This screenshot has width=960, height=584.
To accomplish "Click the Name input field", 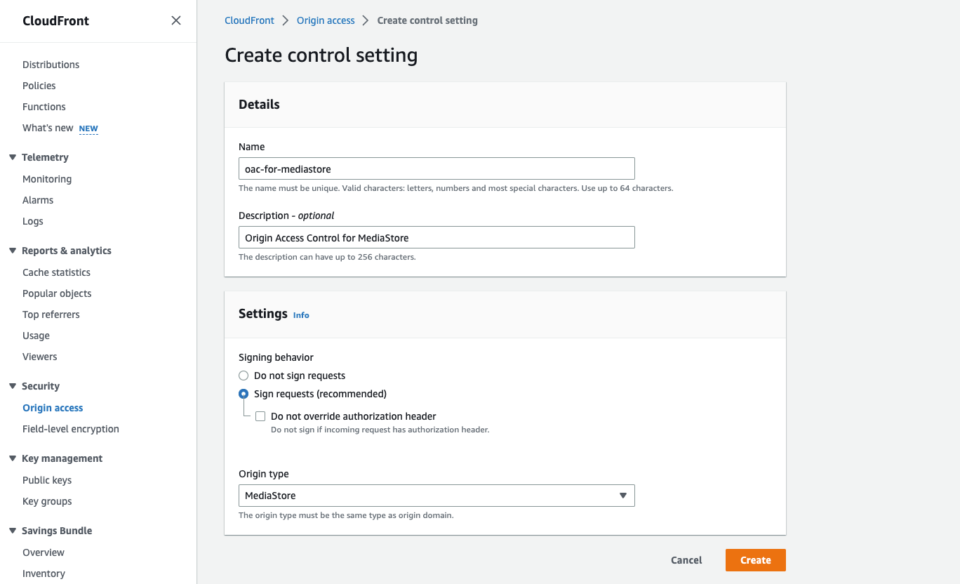I will tap(435, 168).
